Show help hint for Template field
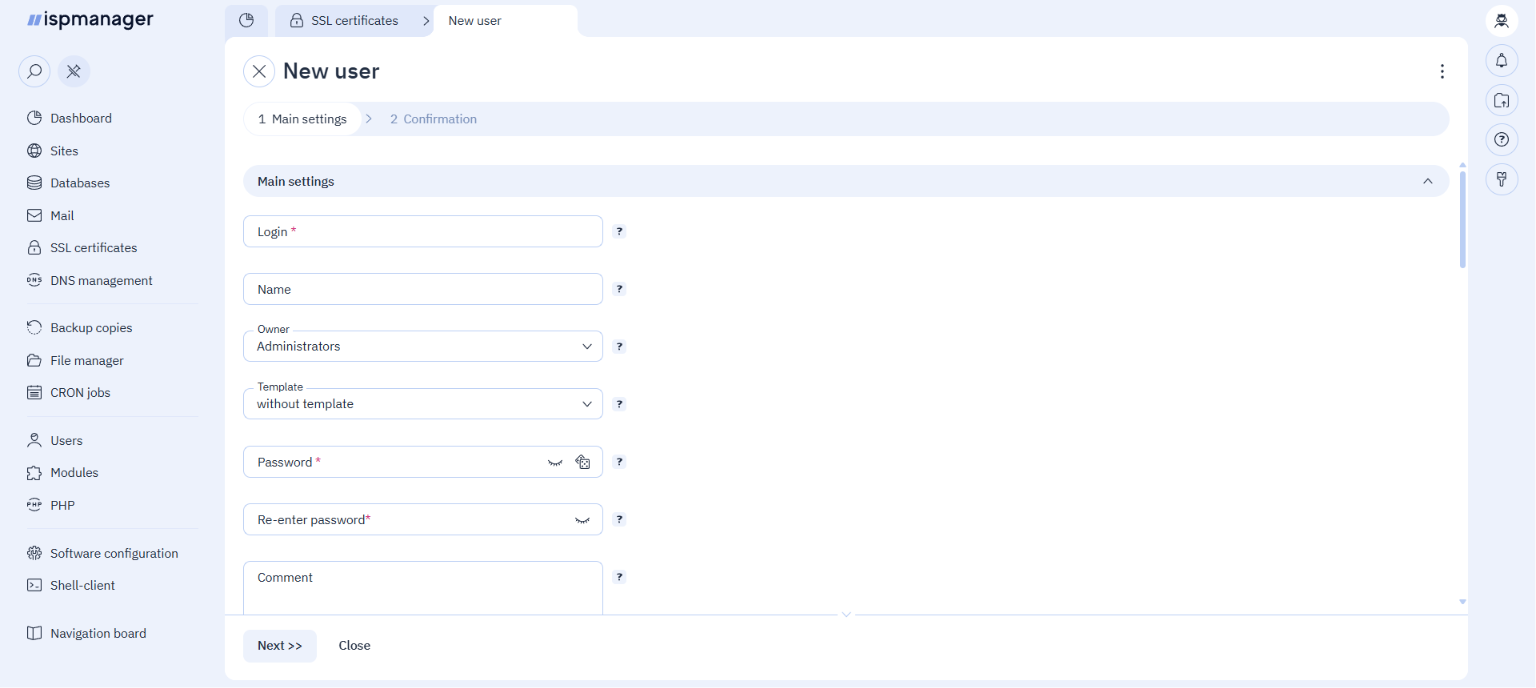The image size is (1536, 688). point(619,404)
